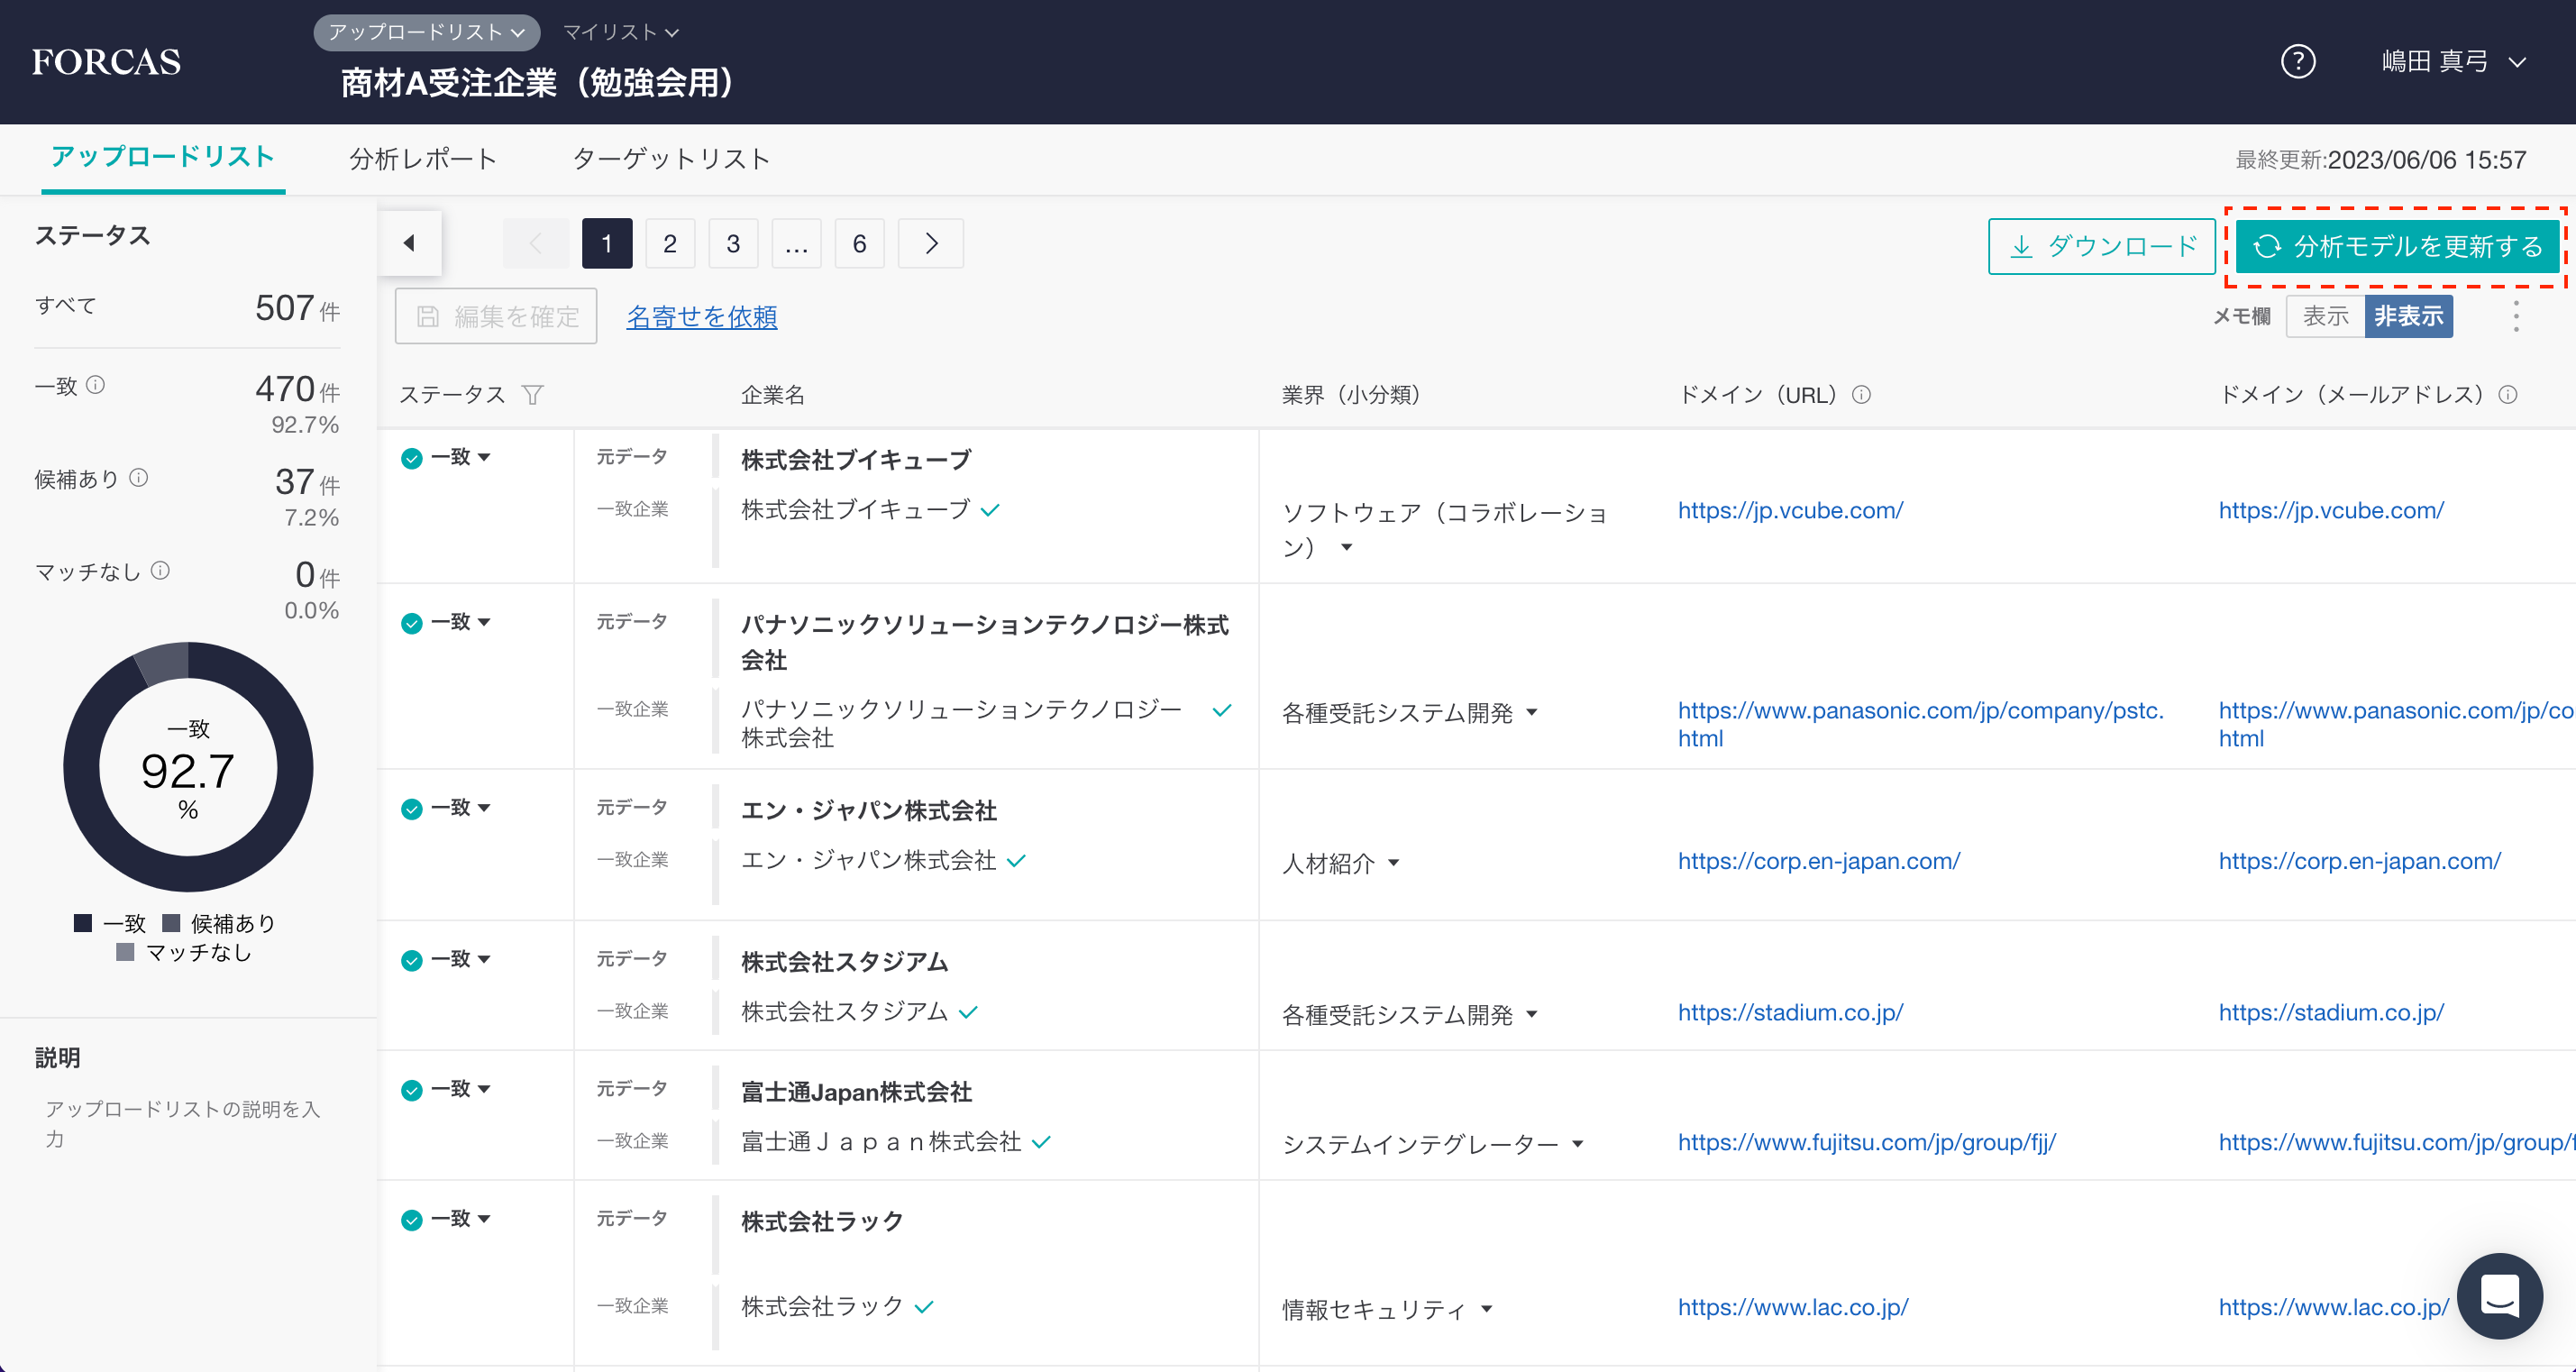Click the 名寄せを依頼 link

point(701,316)
